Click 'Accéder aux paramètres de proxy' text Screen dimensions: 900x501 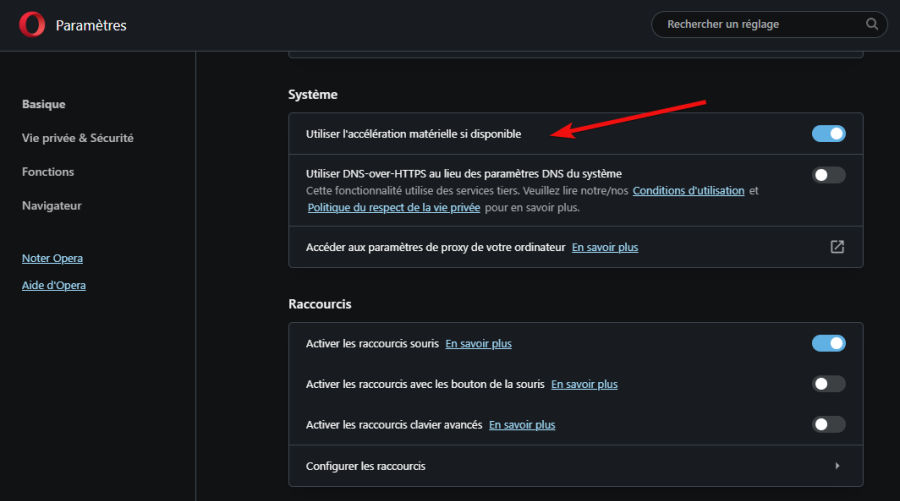pos(436,247)
